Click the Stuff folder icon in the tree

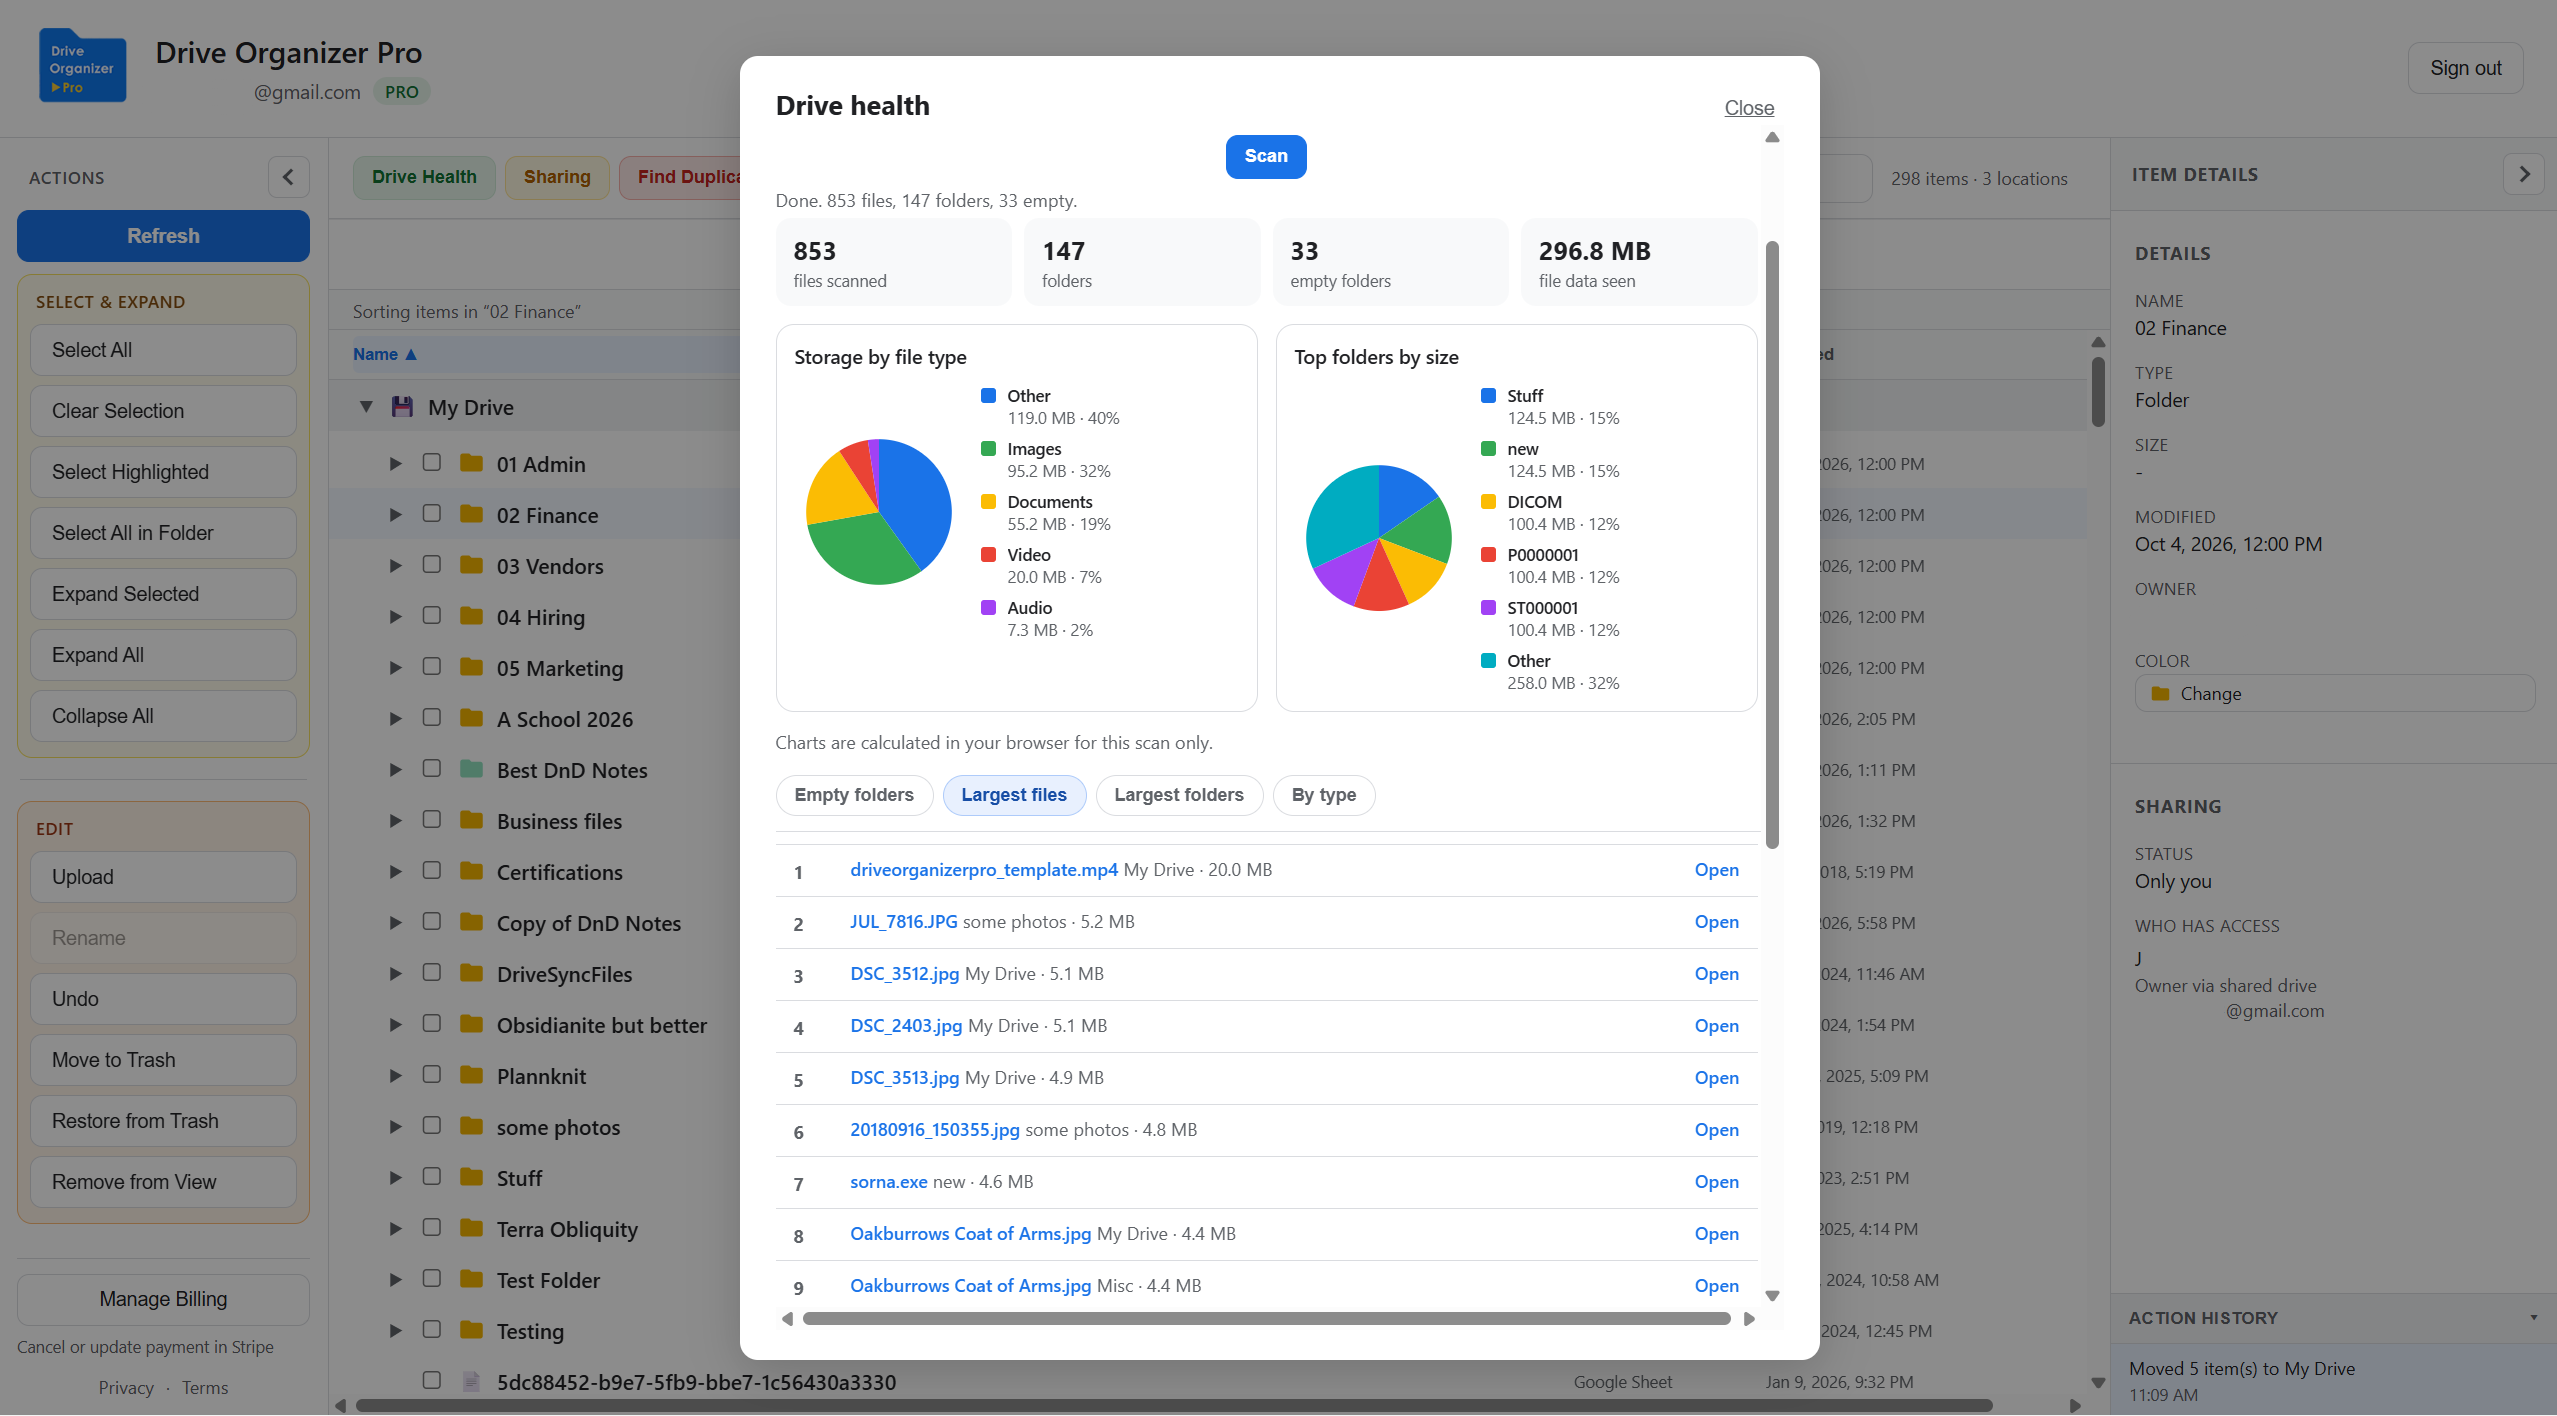point(471,1177)
